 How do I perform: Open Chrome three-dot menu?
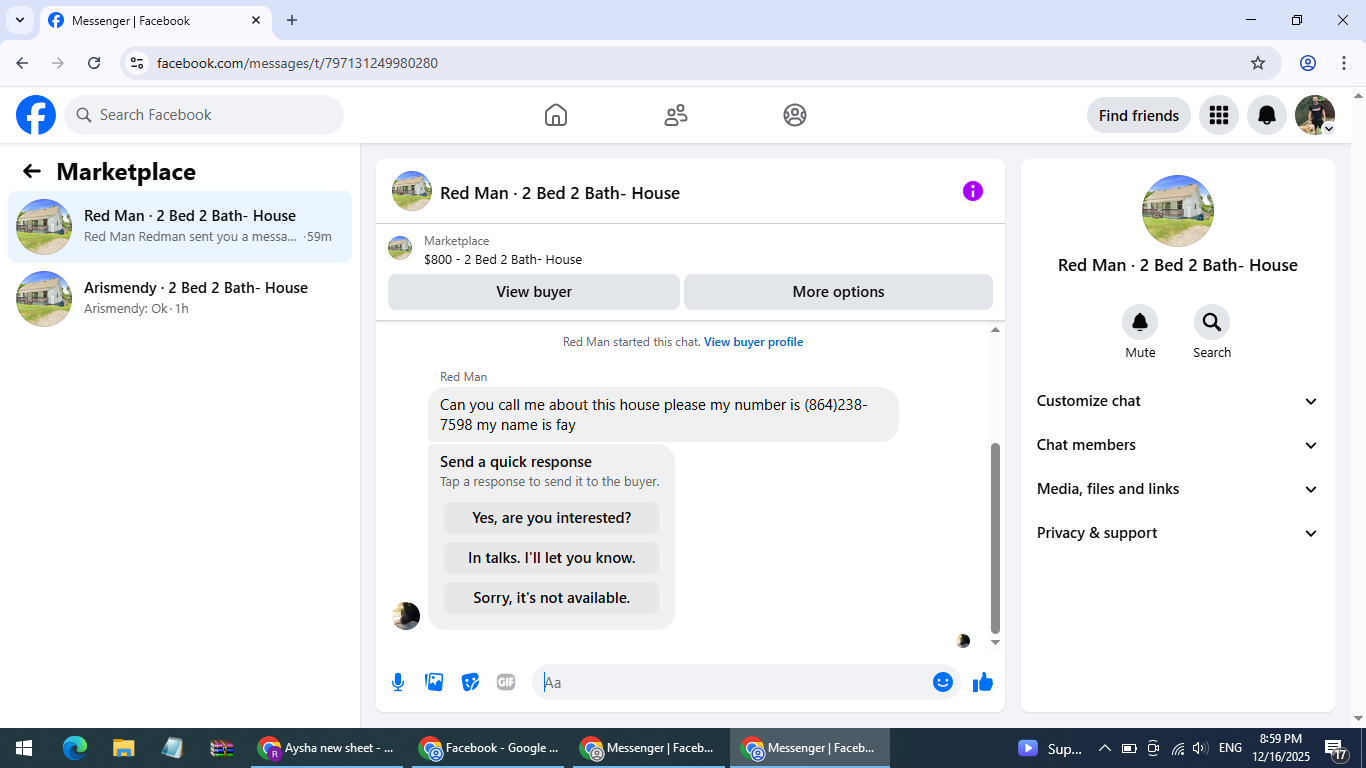pos(1344,63)
